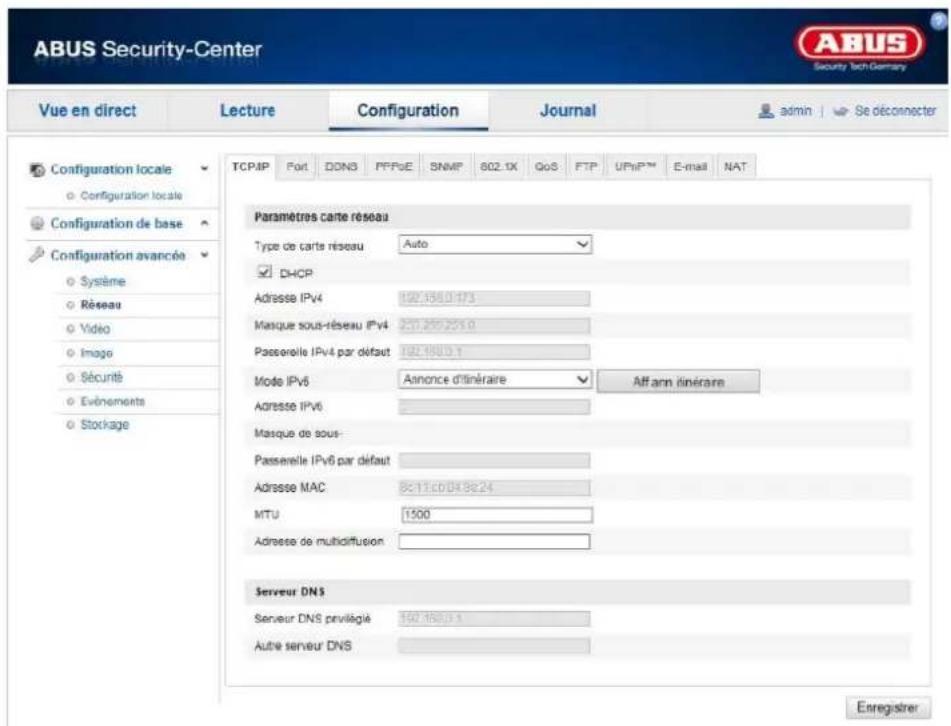Click the ABUS Security-Center title
Image resolution: width=951 pixels, height=726 pixels.
click(148, 49)
